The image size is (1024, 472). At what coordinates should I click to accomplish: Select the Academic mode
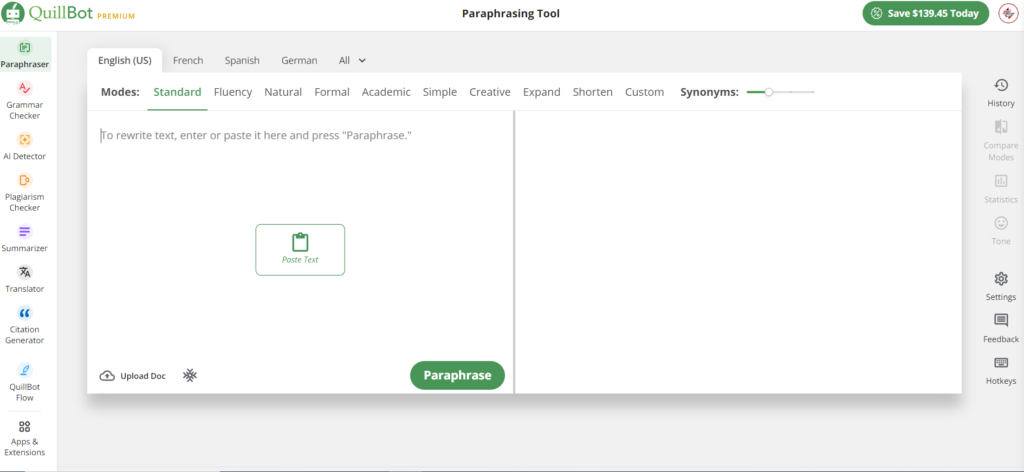(386, 92)
